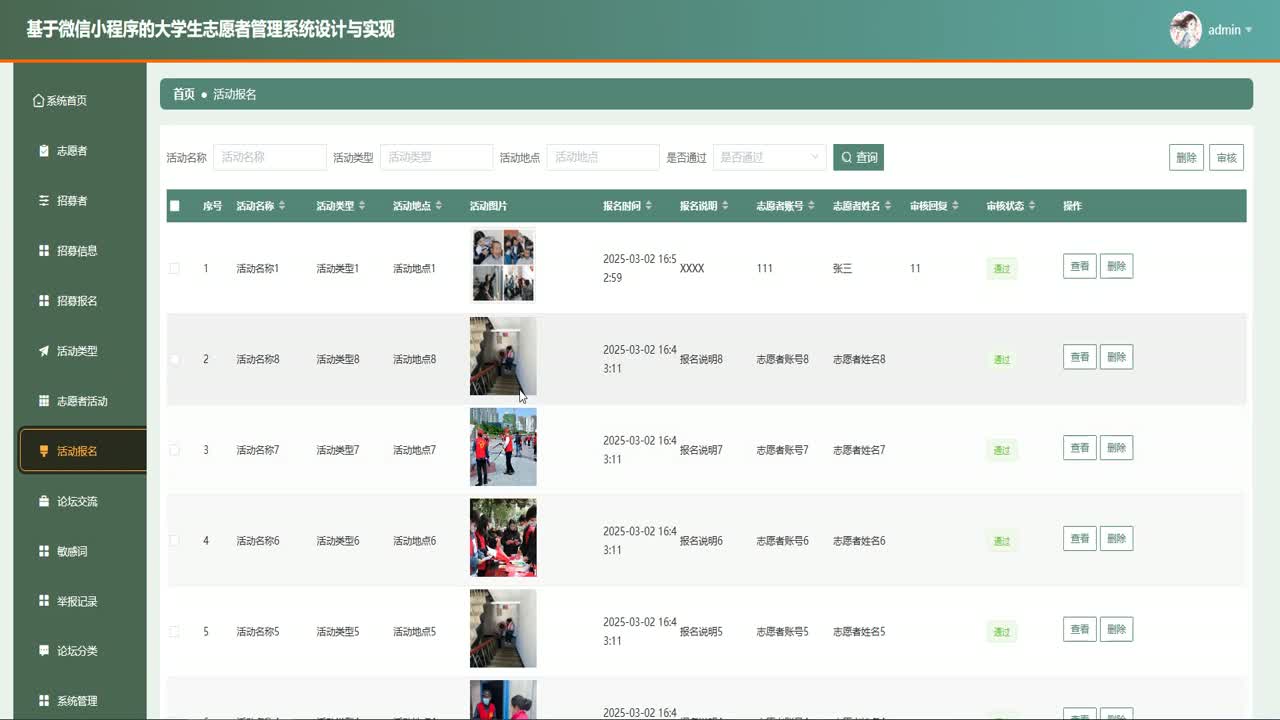
Task: Open the 活动名称7 activity photo thumbnail
Action: 503,447
